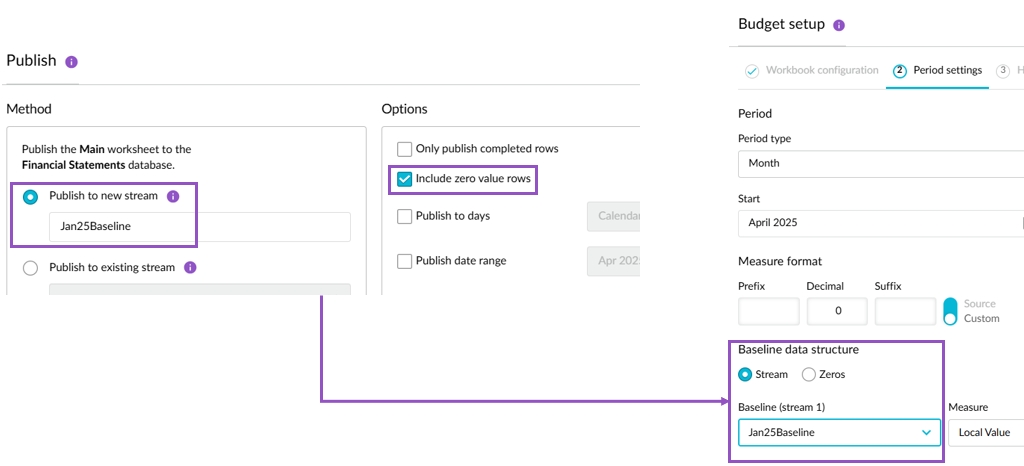Select the Zeros baseline radio button
This screenshot has height=466, width=1024.
(809, 375)
